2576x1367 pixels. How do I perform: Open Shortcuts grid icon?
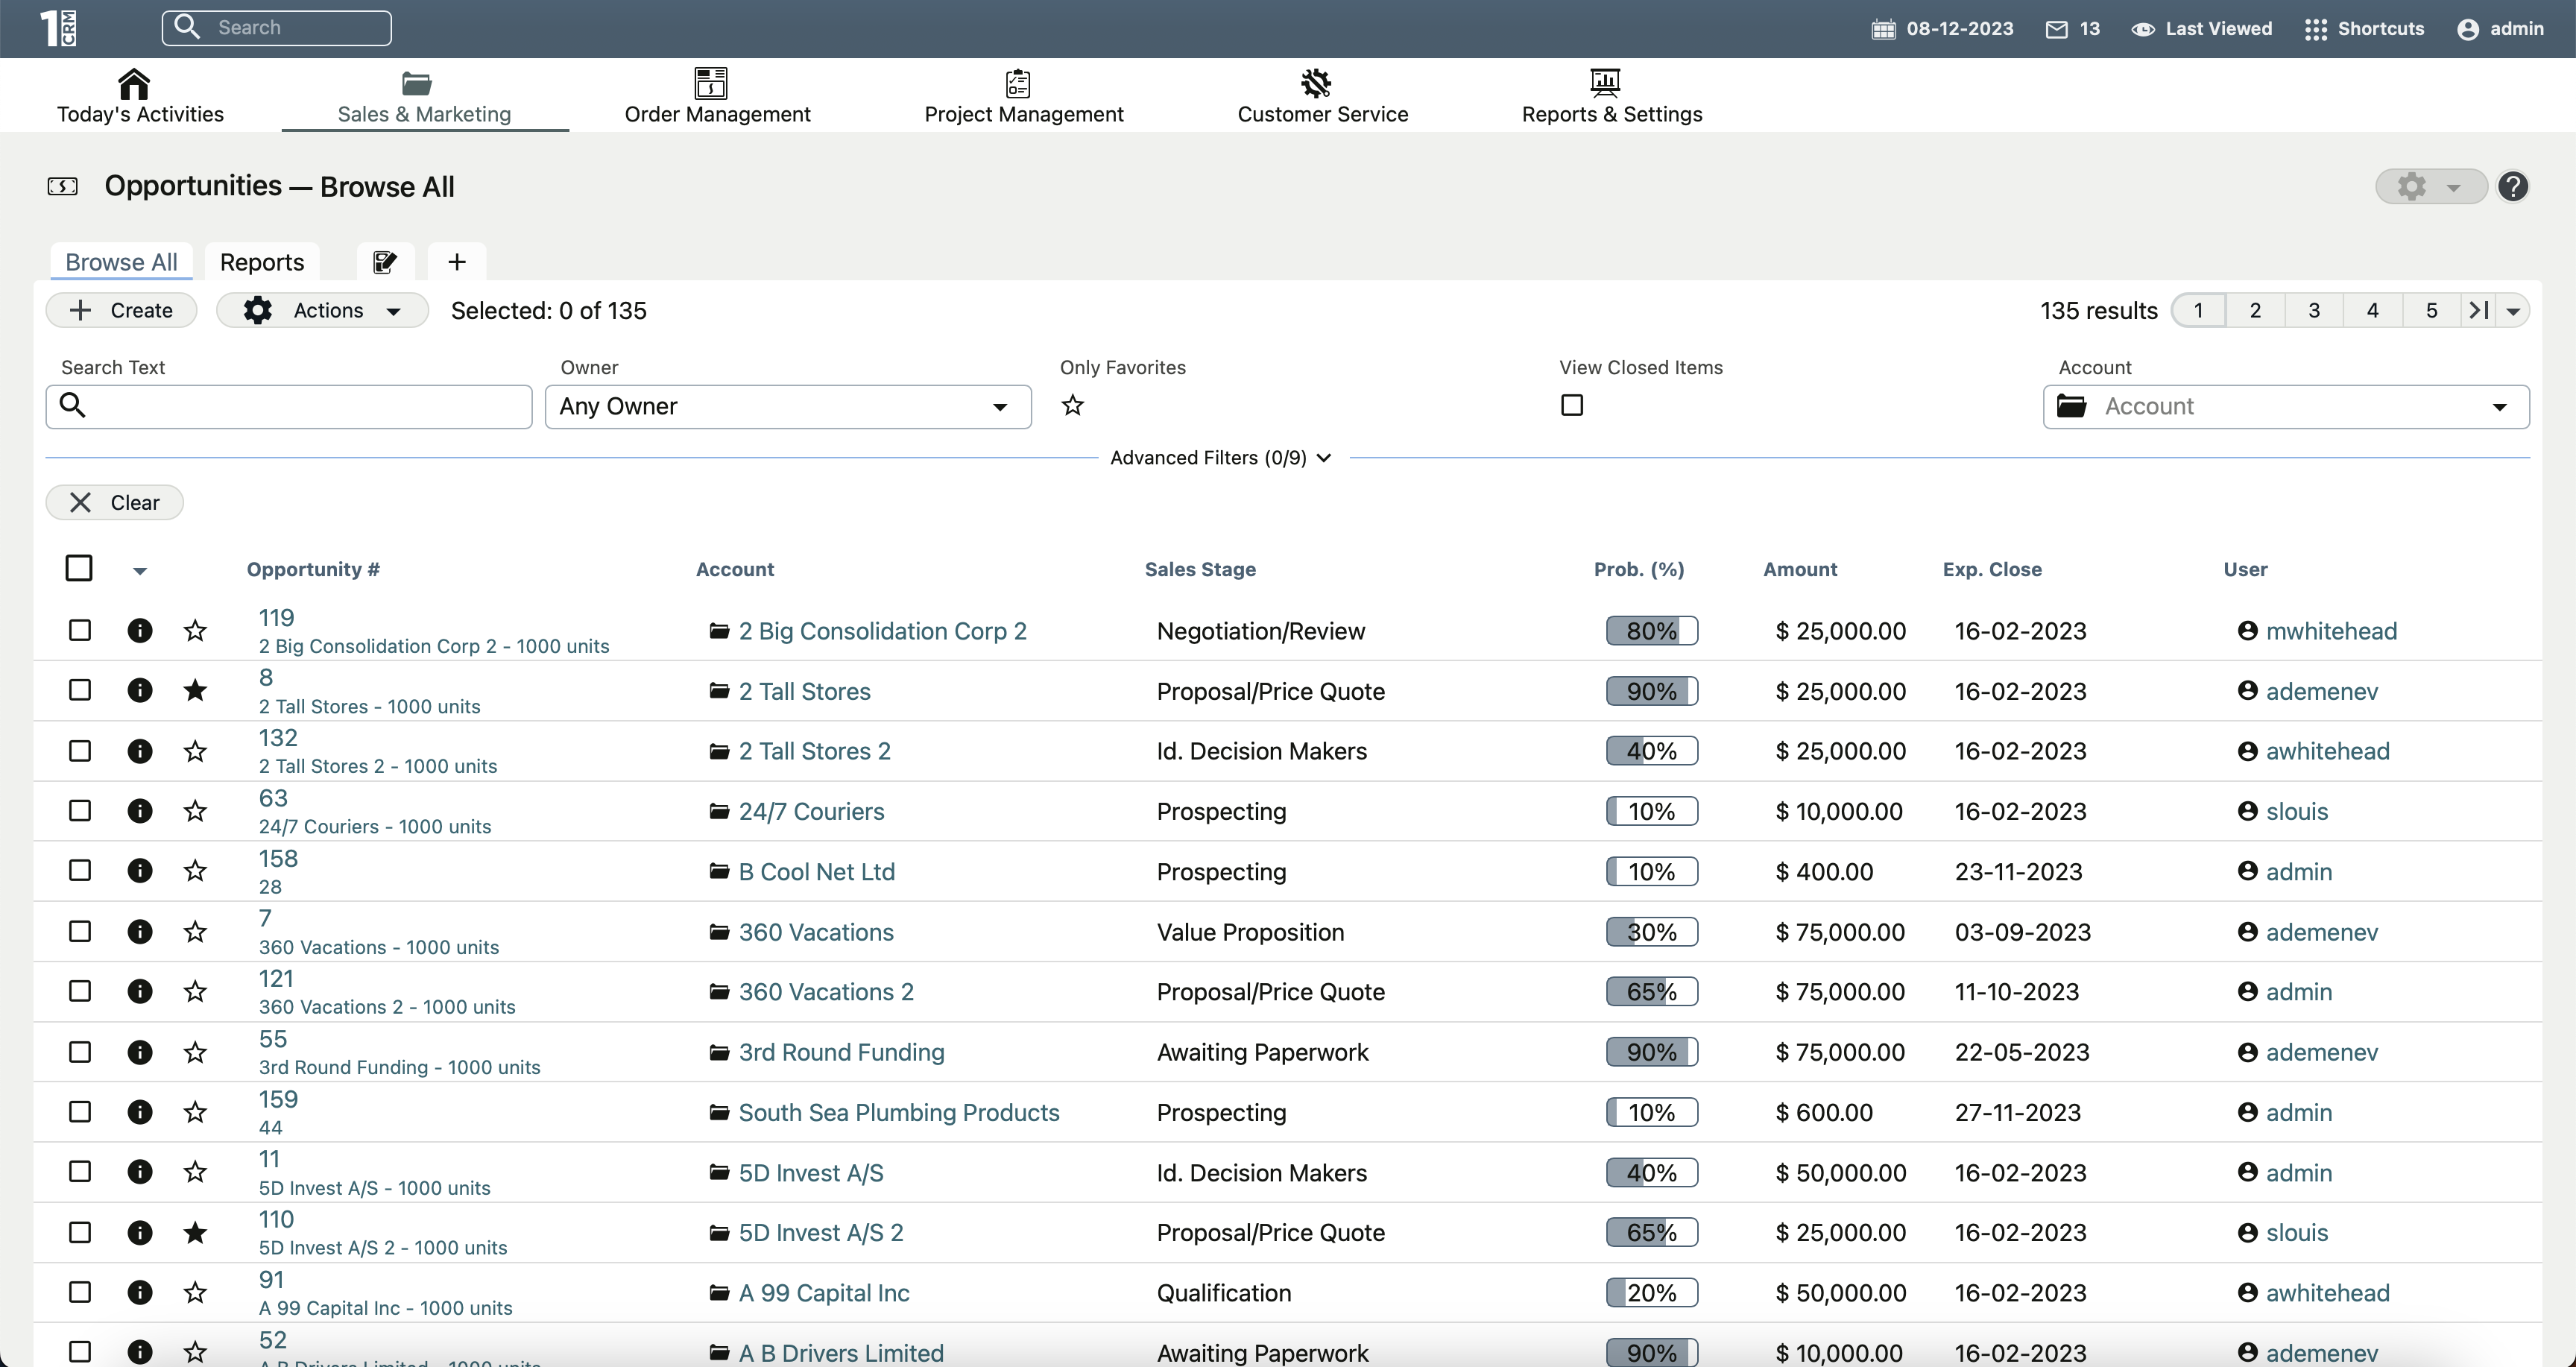[2315, 29]
